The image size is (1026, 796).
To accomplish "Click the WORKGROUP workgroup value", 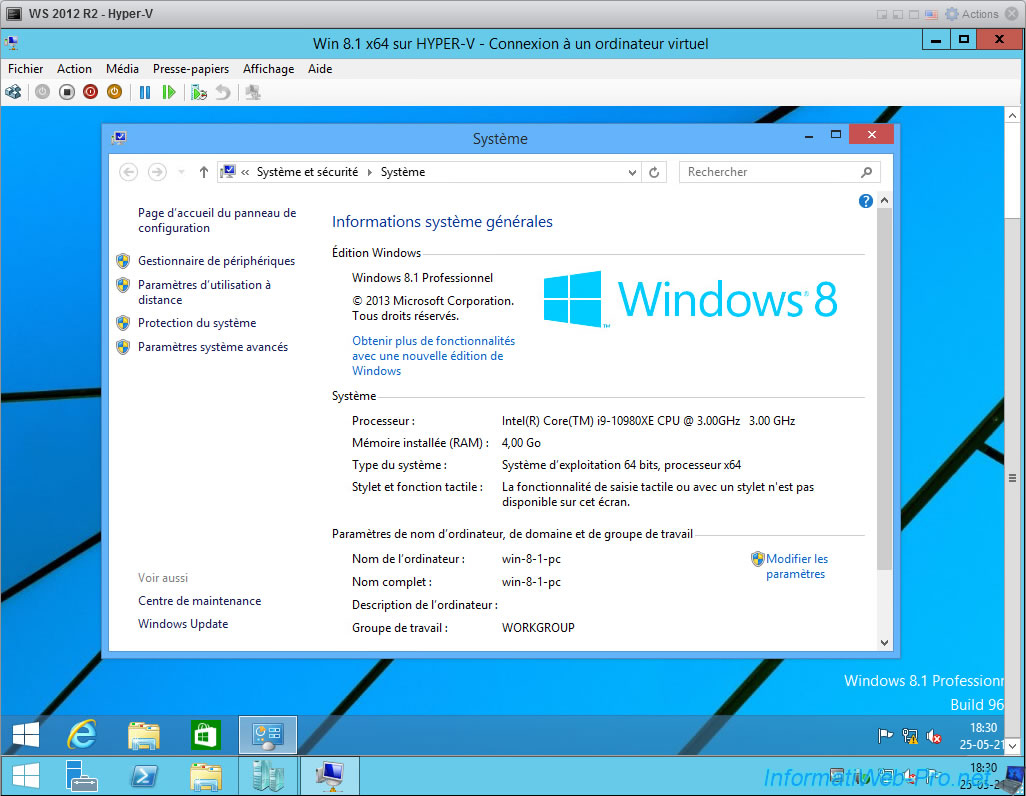I will point(538,628).
